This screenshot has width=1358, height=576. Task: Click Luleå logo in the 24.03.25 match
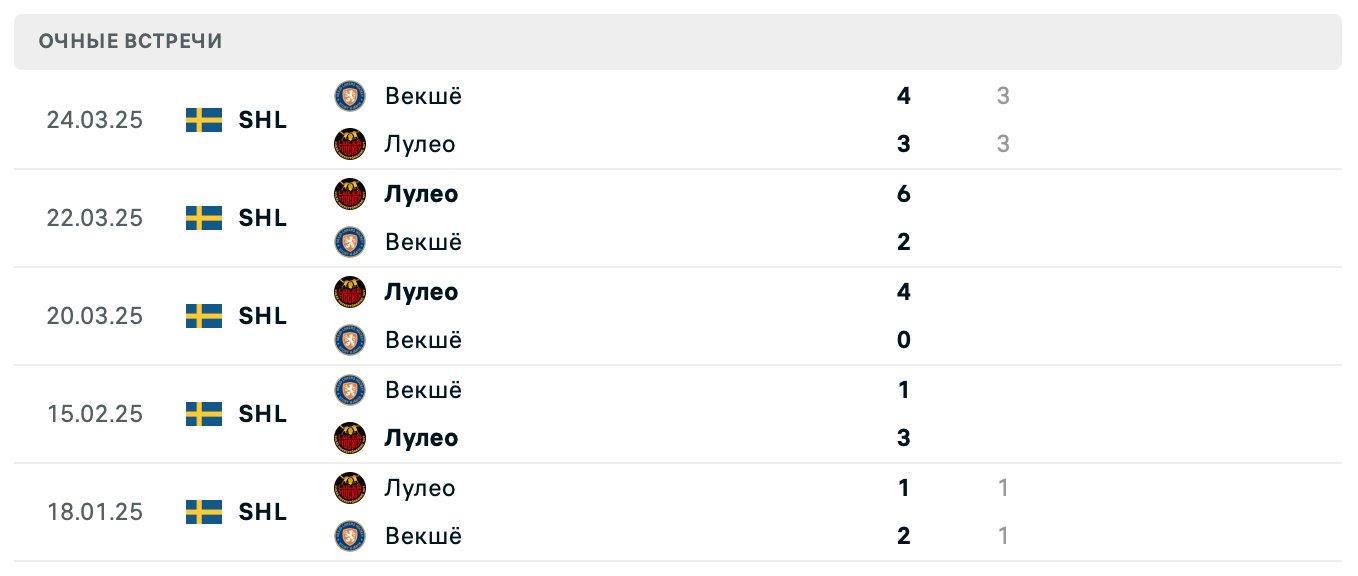[350, 144]
